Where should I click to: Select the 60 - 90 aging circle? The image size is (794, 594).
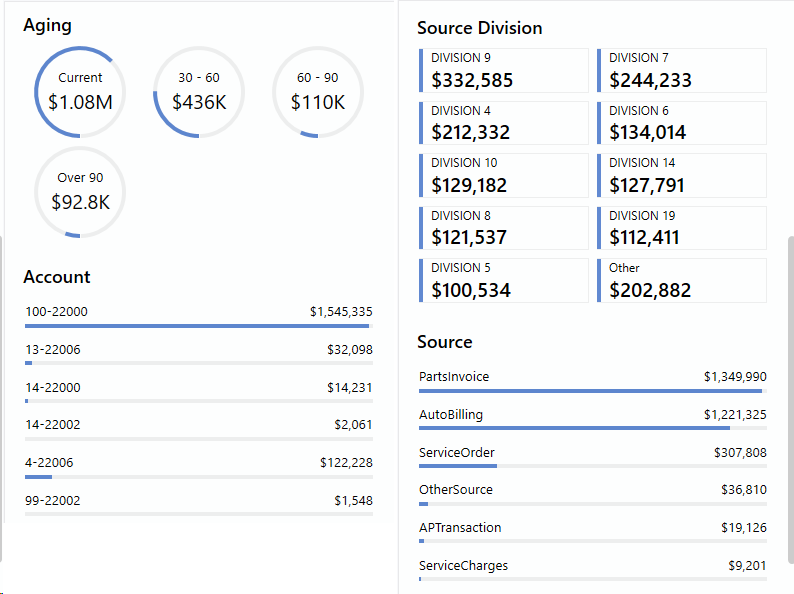(x=318, y=91)
